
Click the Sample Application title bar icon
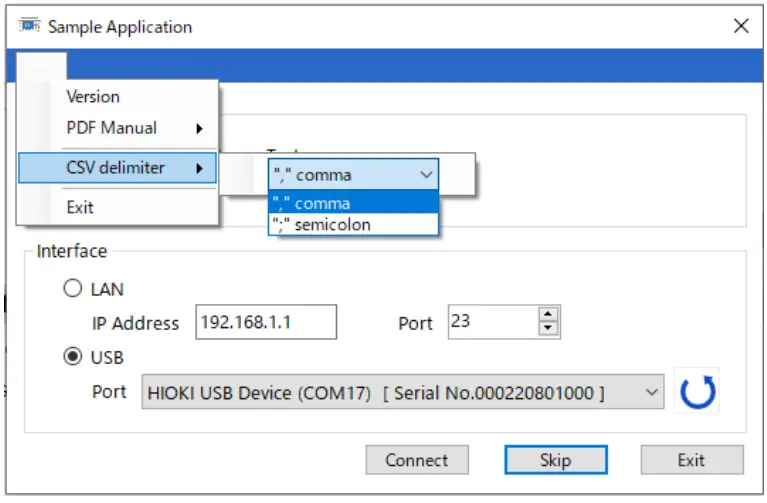click(29, 26)
